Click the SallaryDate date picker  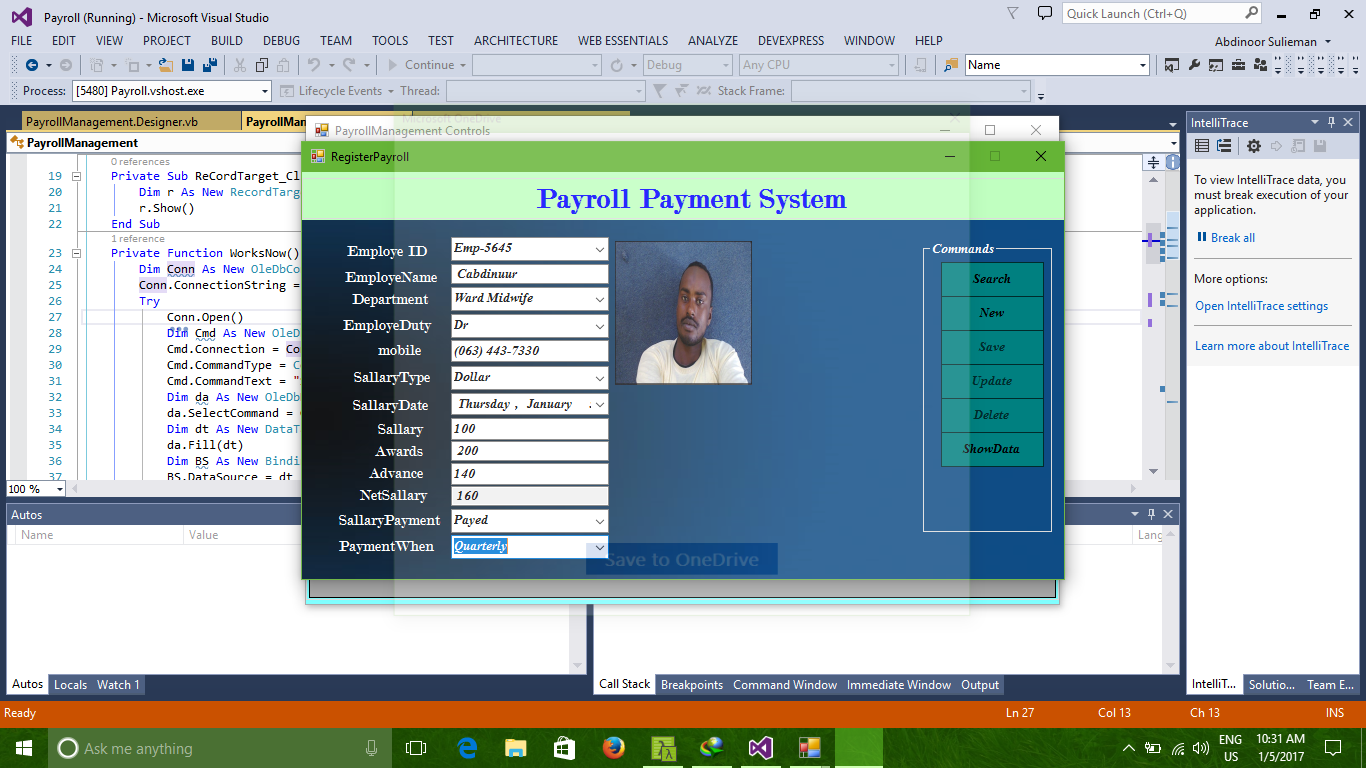tap(530, 404)
